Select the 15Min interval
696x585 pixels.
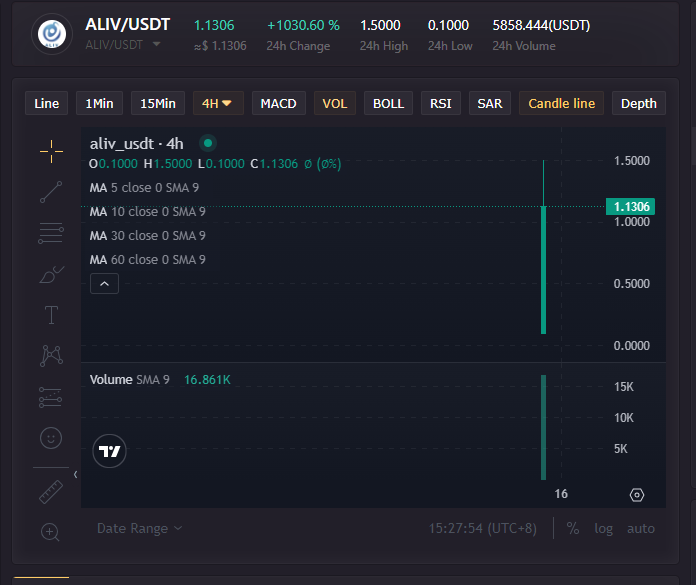pos(158,103)
